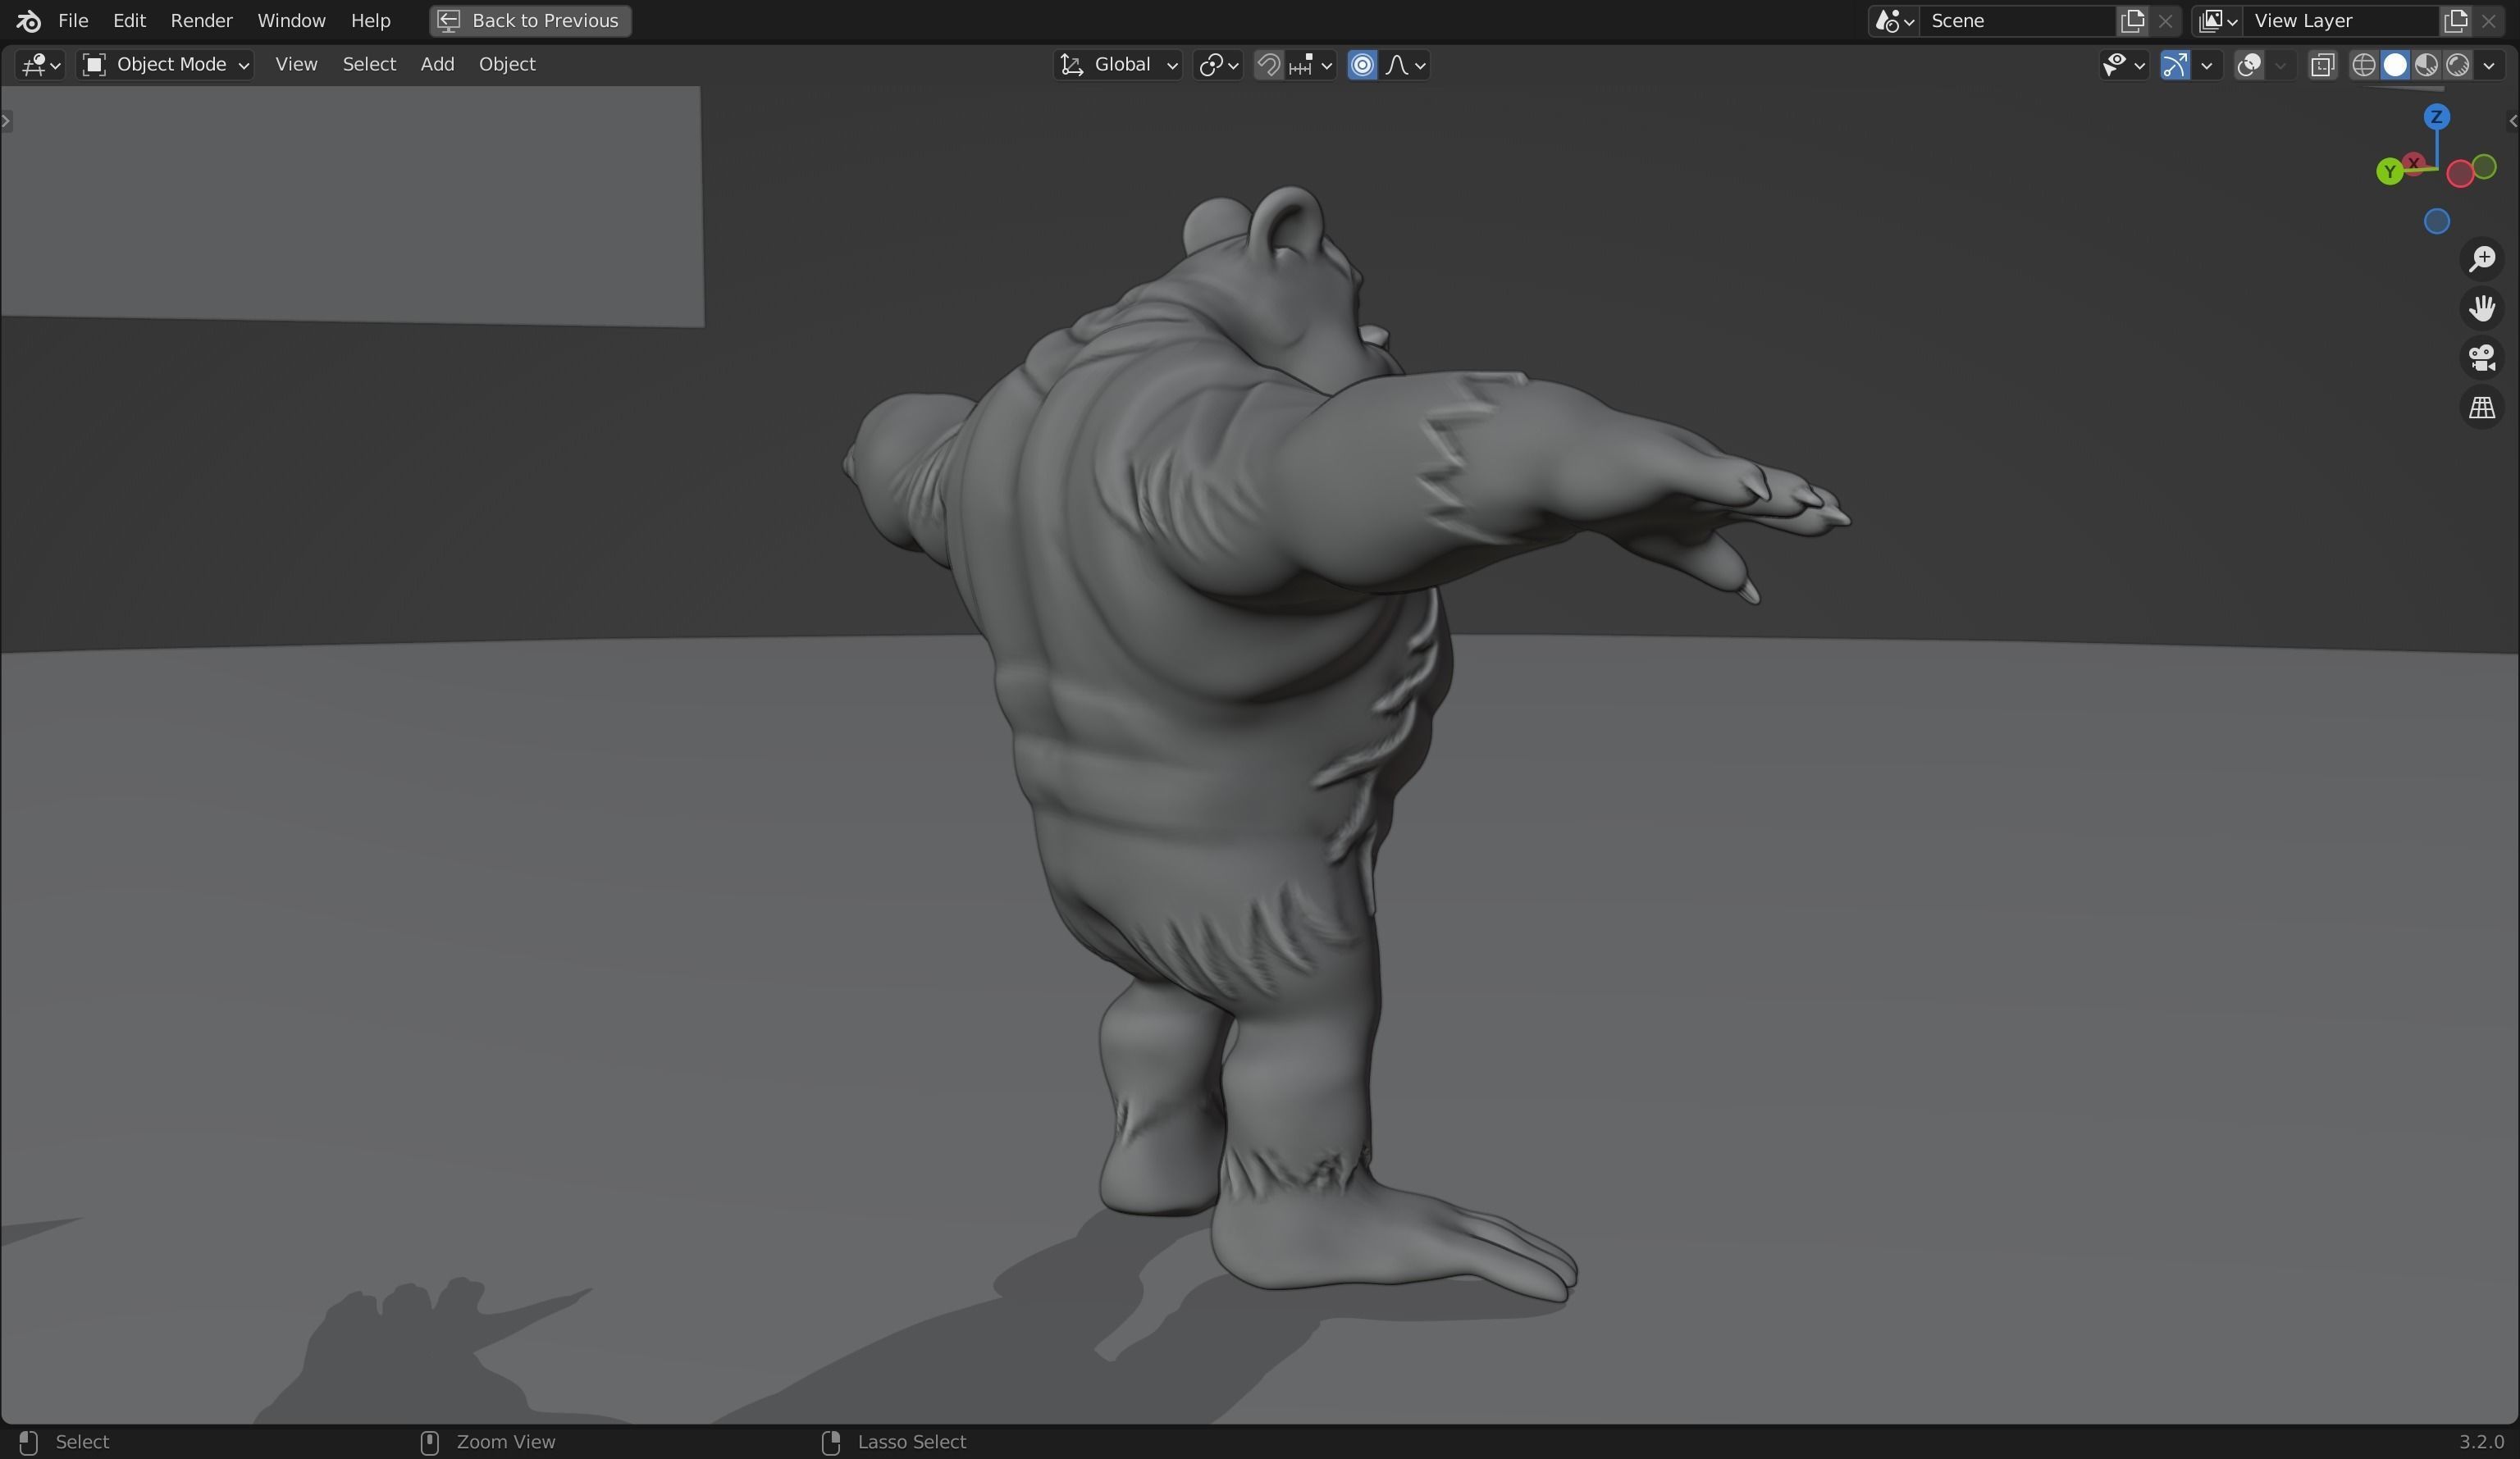This screenshot has height=1459, width=2520.
Task: Toggle viewport overlays
Action: pyautogui.click(x=2249, y=65)
